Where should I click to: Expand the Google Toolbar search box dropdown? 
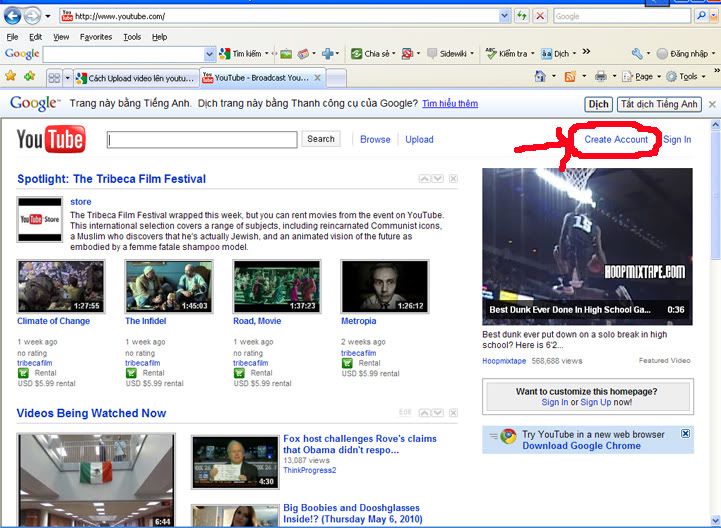click(x=209, y=54)
